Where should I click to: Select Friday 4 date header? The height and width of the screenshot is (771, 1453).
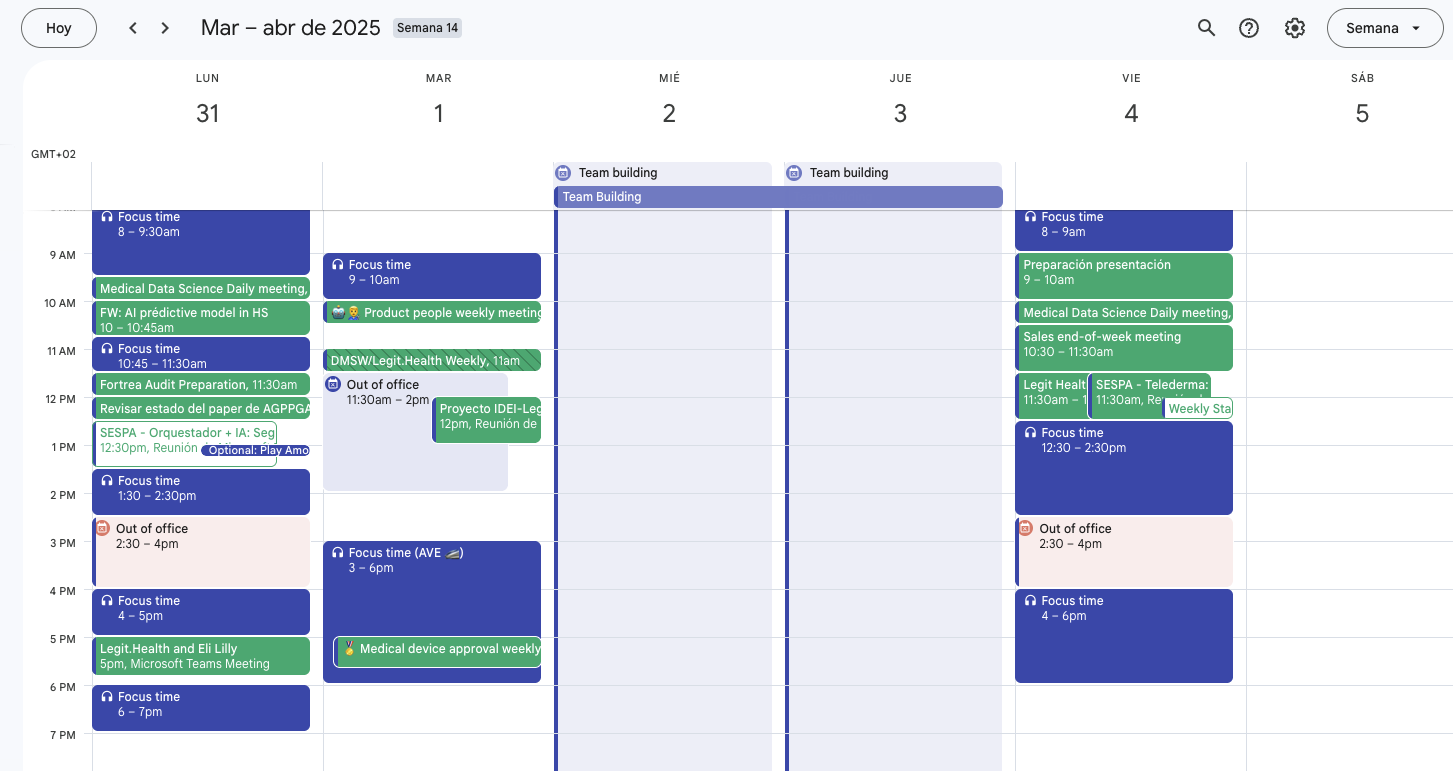(x=1131, y=113)
